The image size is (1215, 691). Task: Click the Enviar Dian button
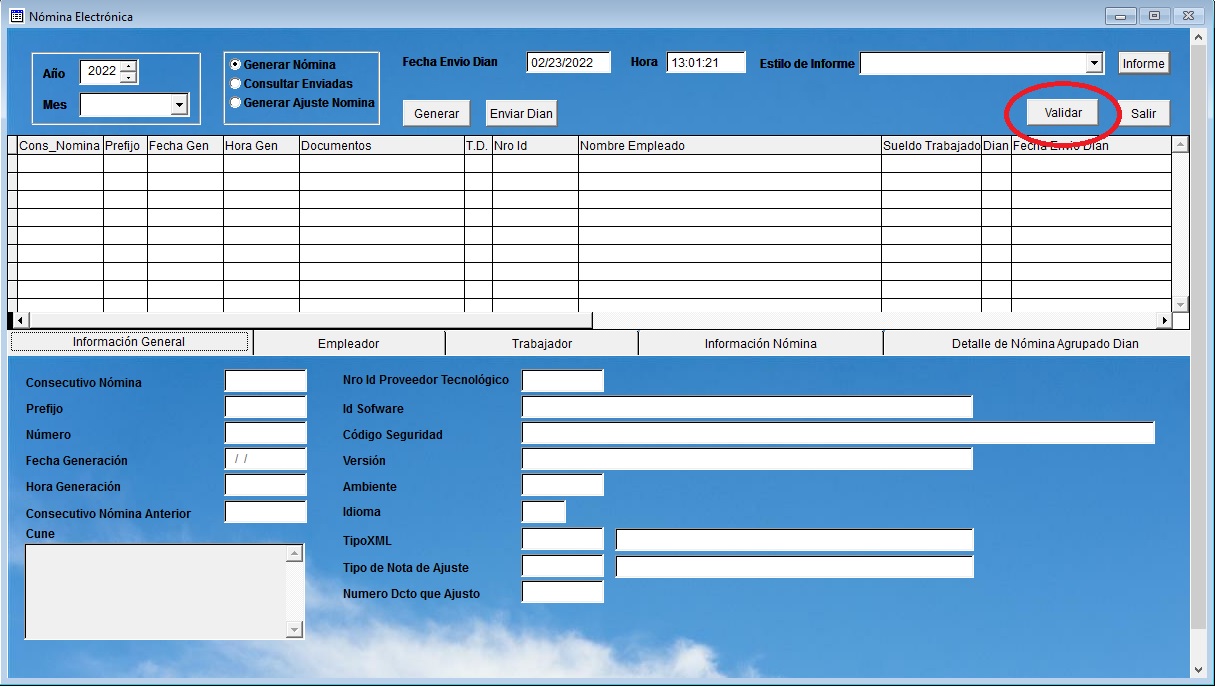coord(521,113)
